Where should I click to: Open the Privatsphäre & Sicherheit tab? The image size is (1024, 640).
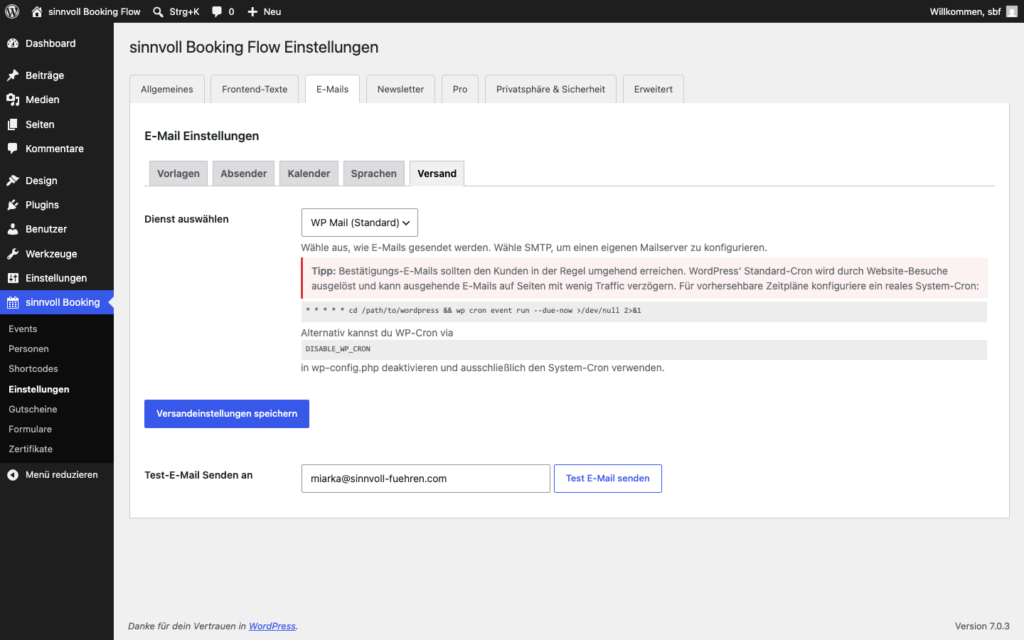551,89
